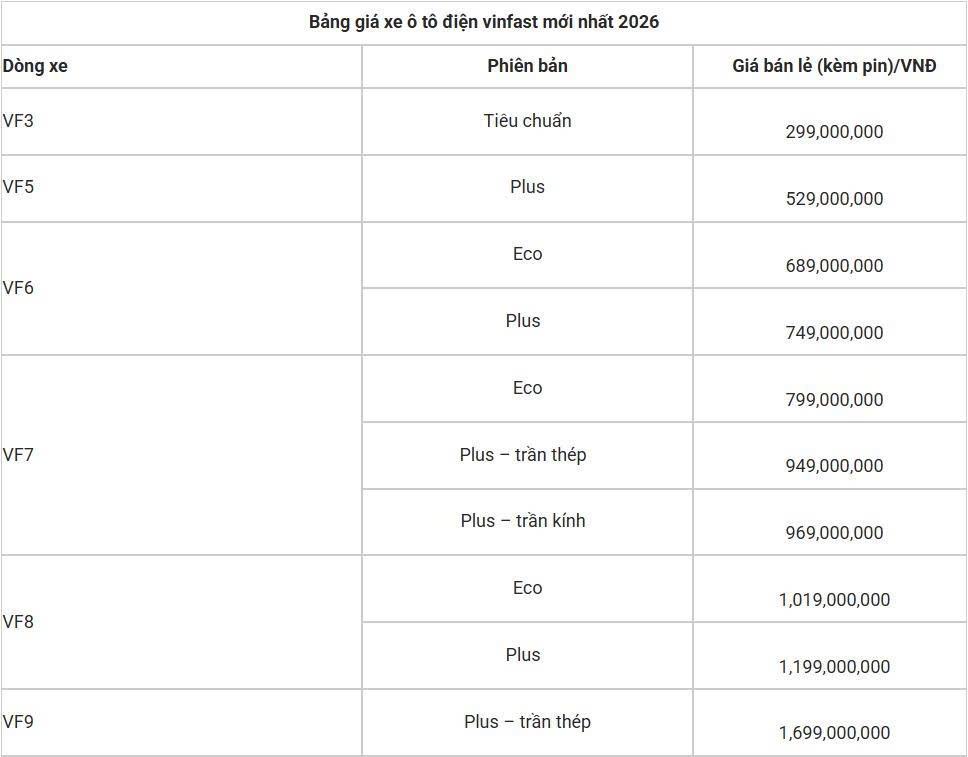Click the 969,000,000 price cell

pyautogui.click(x=834, y=533)
